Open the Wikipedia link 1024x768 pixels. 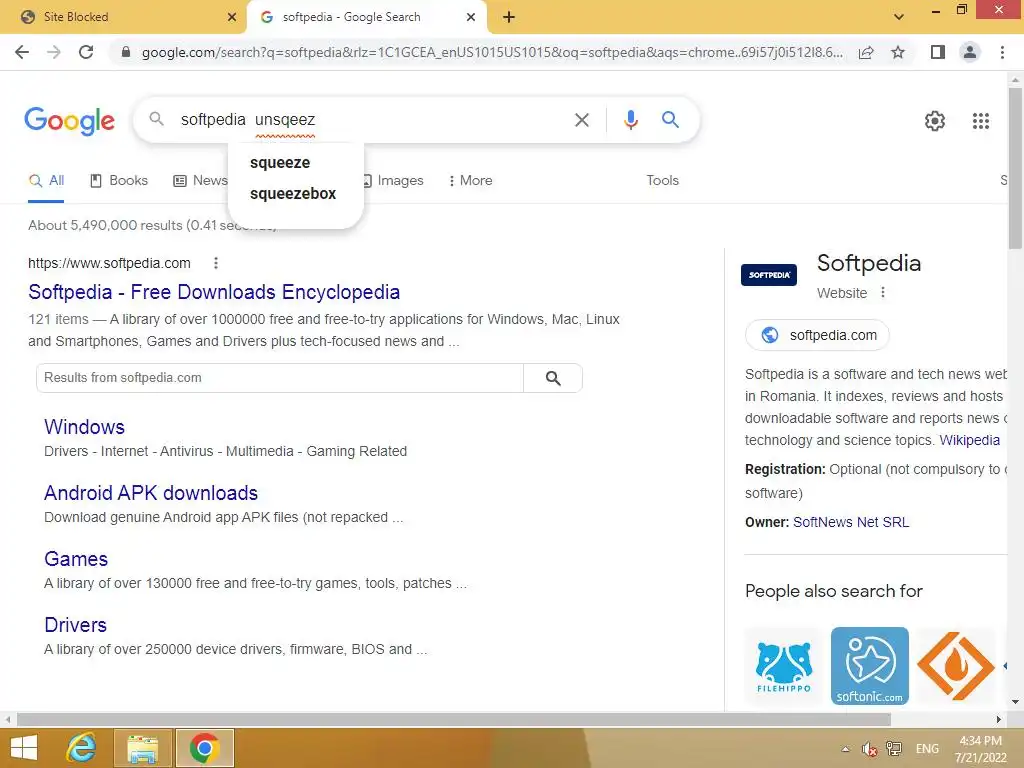click(x=970, y=440)
